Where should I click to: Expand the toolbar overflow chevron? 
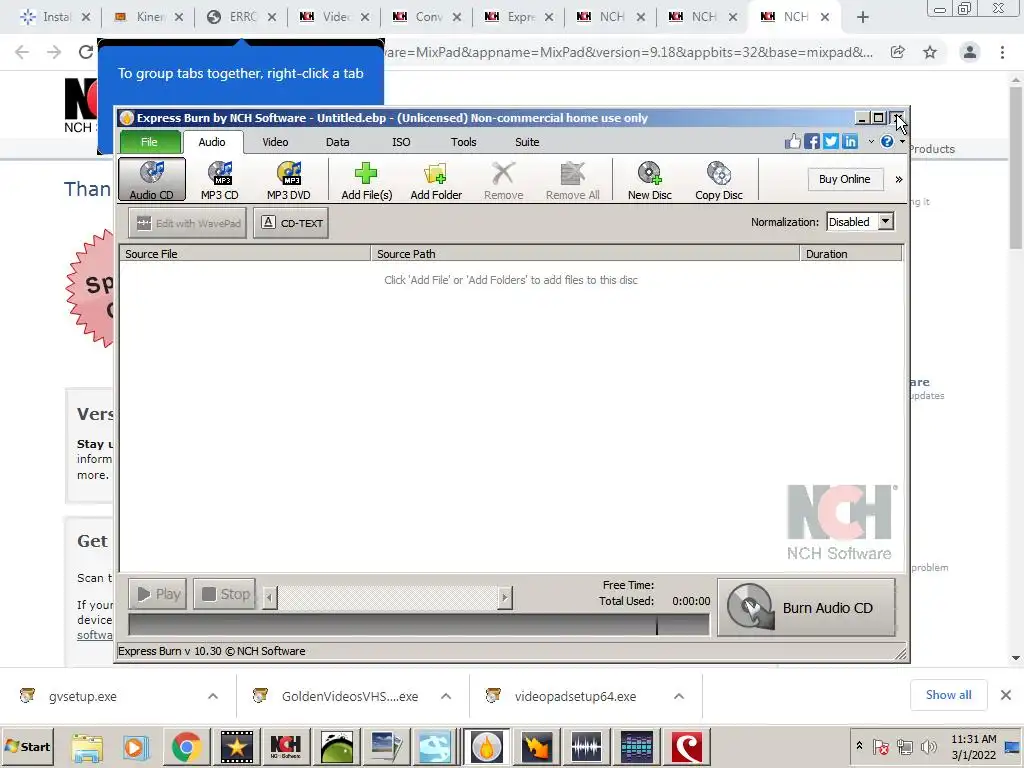(899, 180)
